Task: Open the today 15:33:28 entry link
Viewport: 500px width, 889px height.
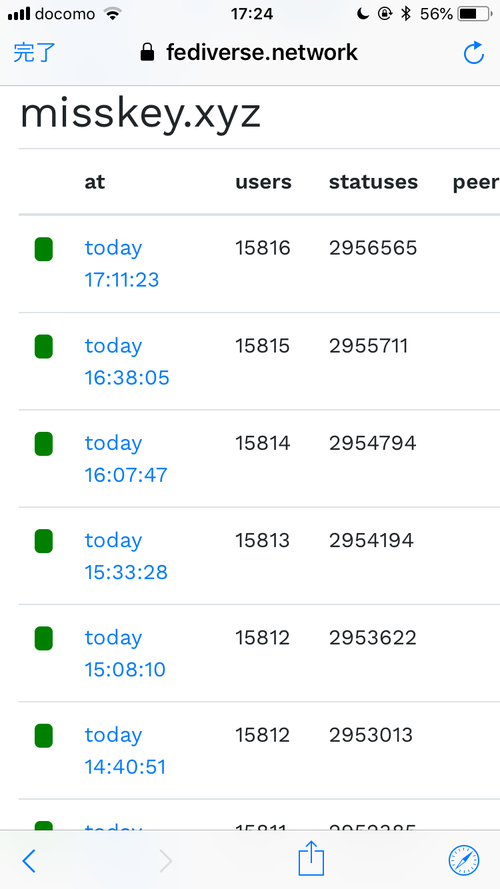Action: pyautogui.click(x=126, y=556)
